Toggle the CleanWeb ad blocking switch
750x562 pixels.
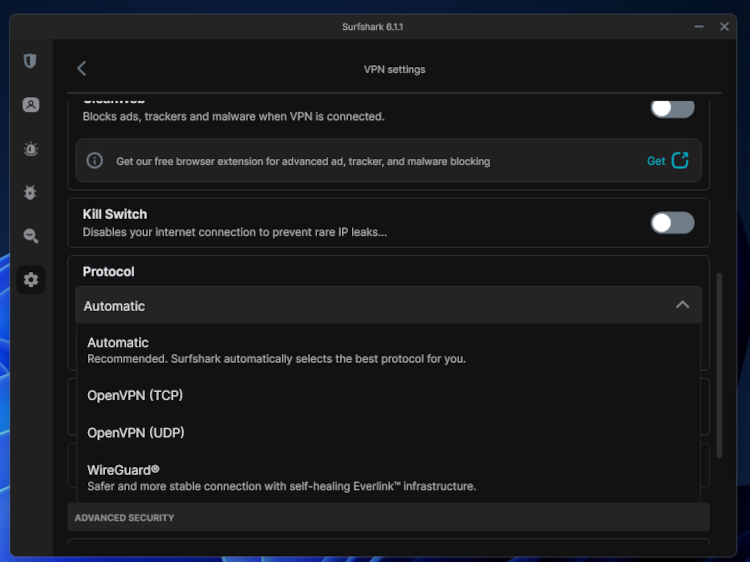pyautogui.click(x=672, y=109)
